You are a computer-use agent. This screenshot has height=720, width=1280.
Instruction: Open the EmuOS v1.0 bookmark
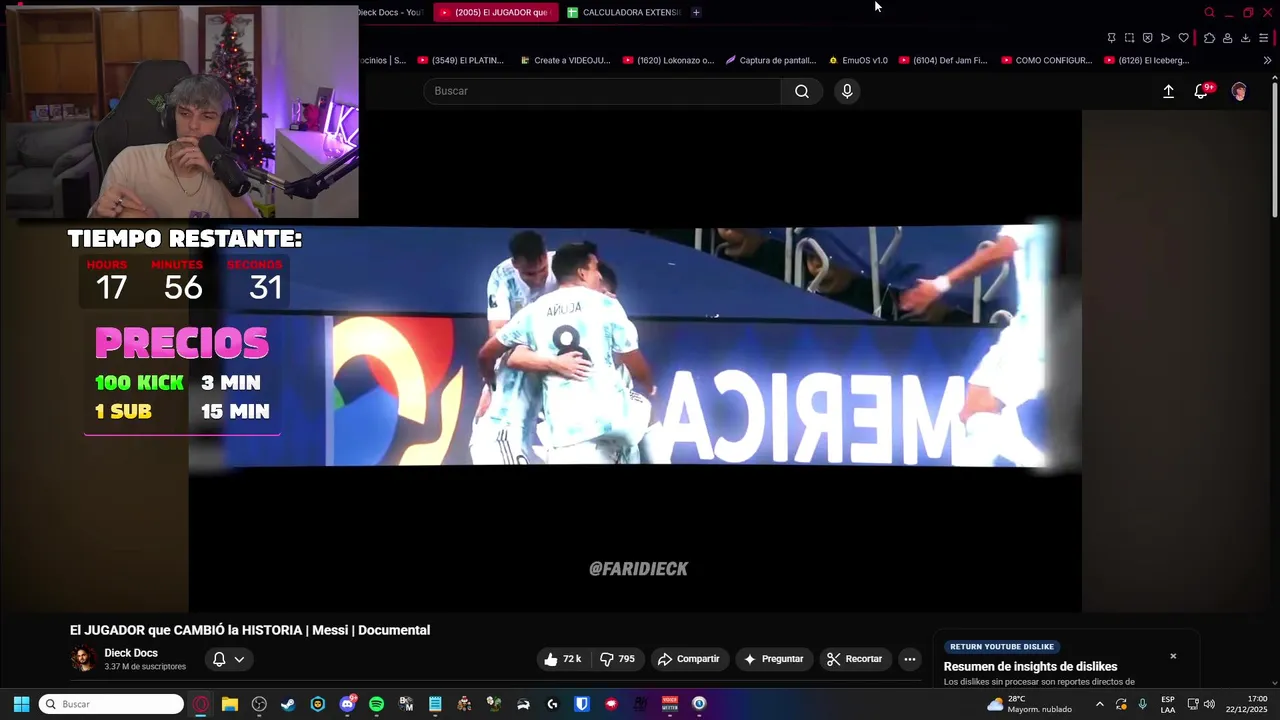[858, 60]
